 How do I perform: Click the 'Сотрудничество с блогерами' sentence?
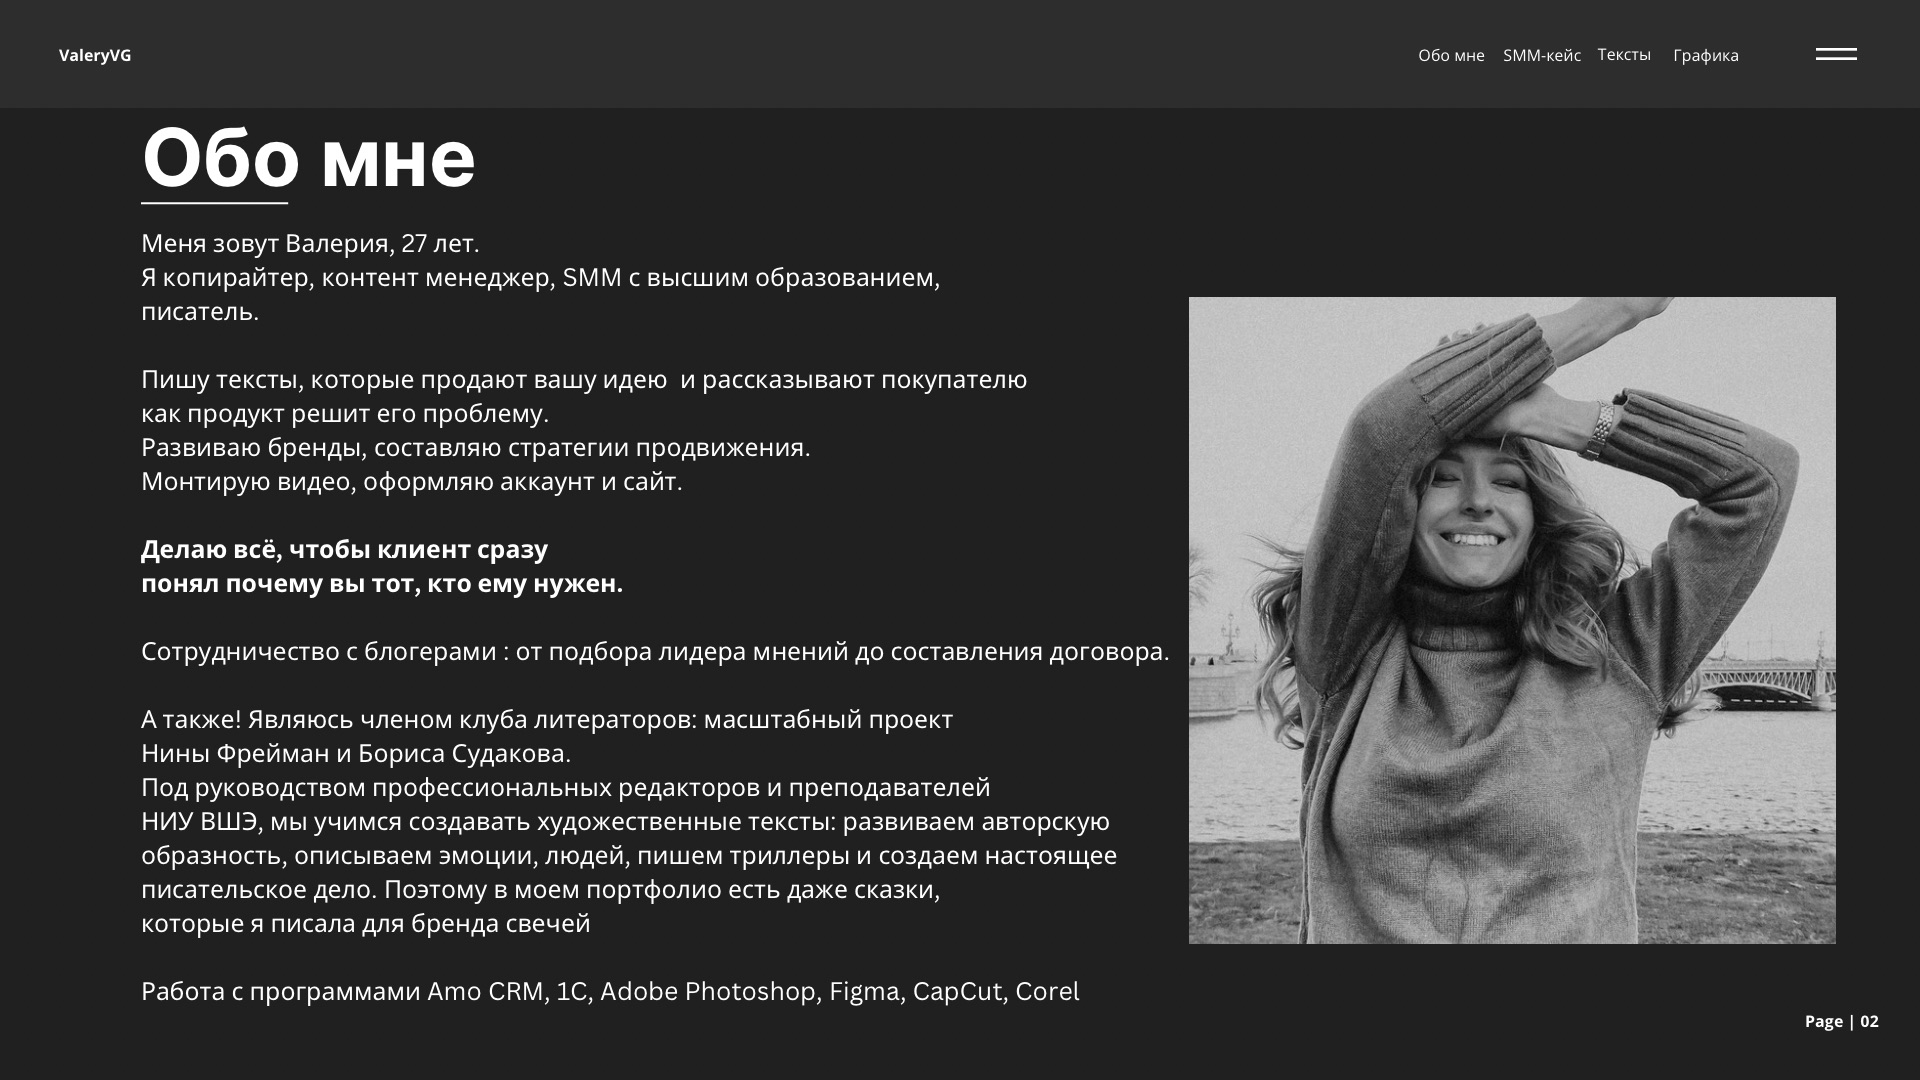click(x=654, y=651)
